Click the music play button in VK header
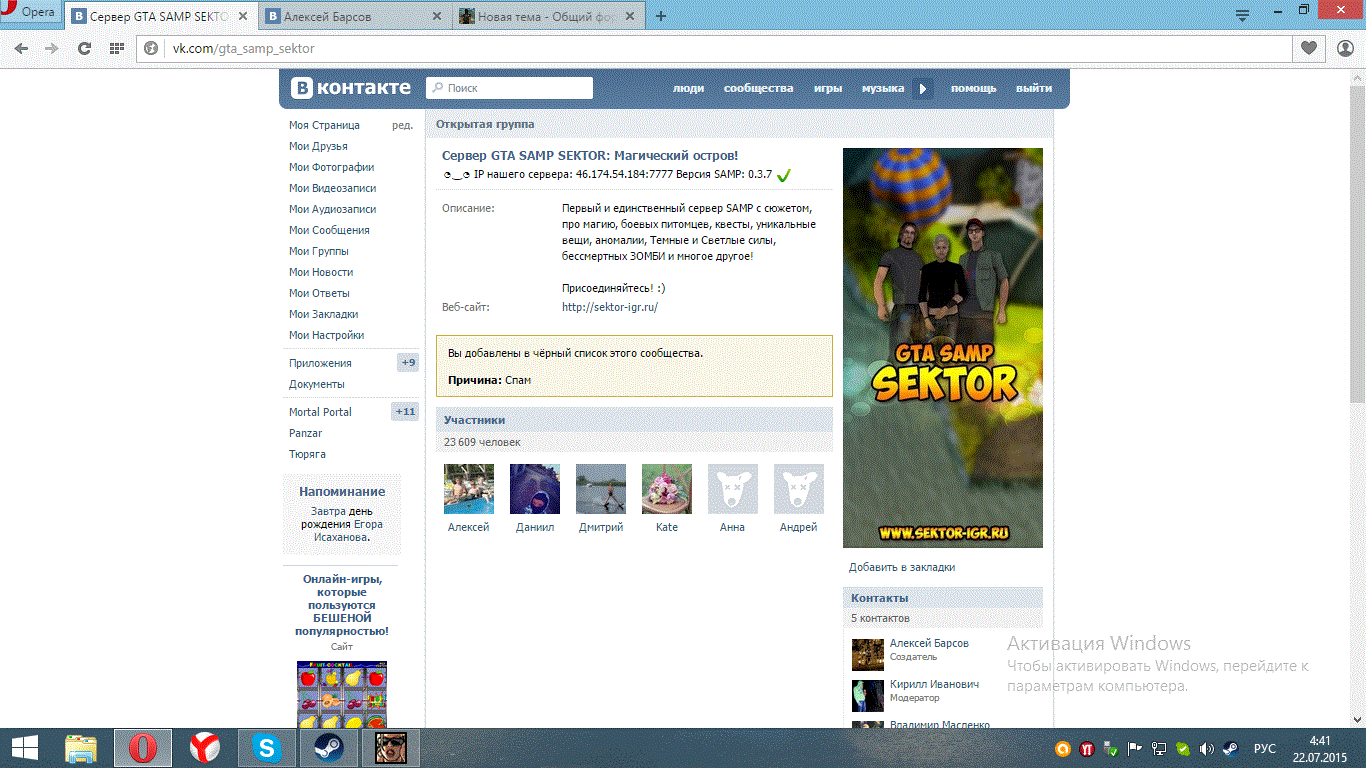The width and height of the screenshot is (1366, 768). click(923, 88)
